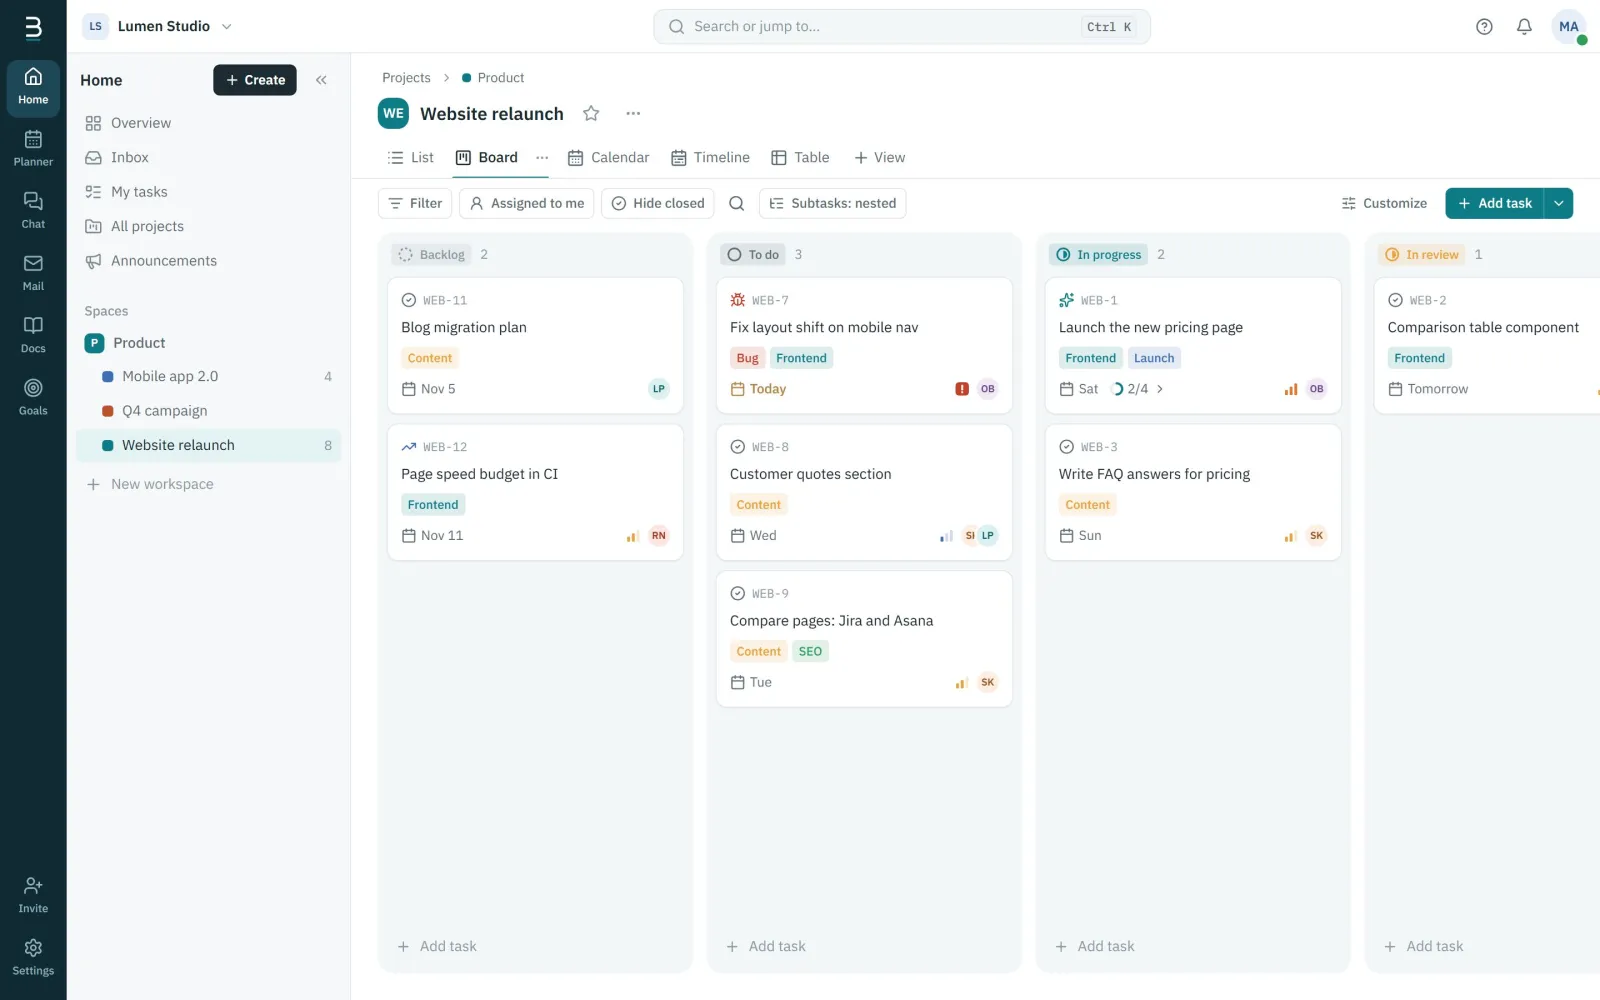Viewport: 1600px width, 1000px height.
Task: Open the notifications bell
Action: pyautogui.click(x=1524, y=27)
